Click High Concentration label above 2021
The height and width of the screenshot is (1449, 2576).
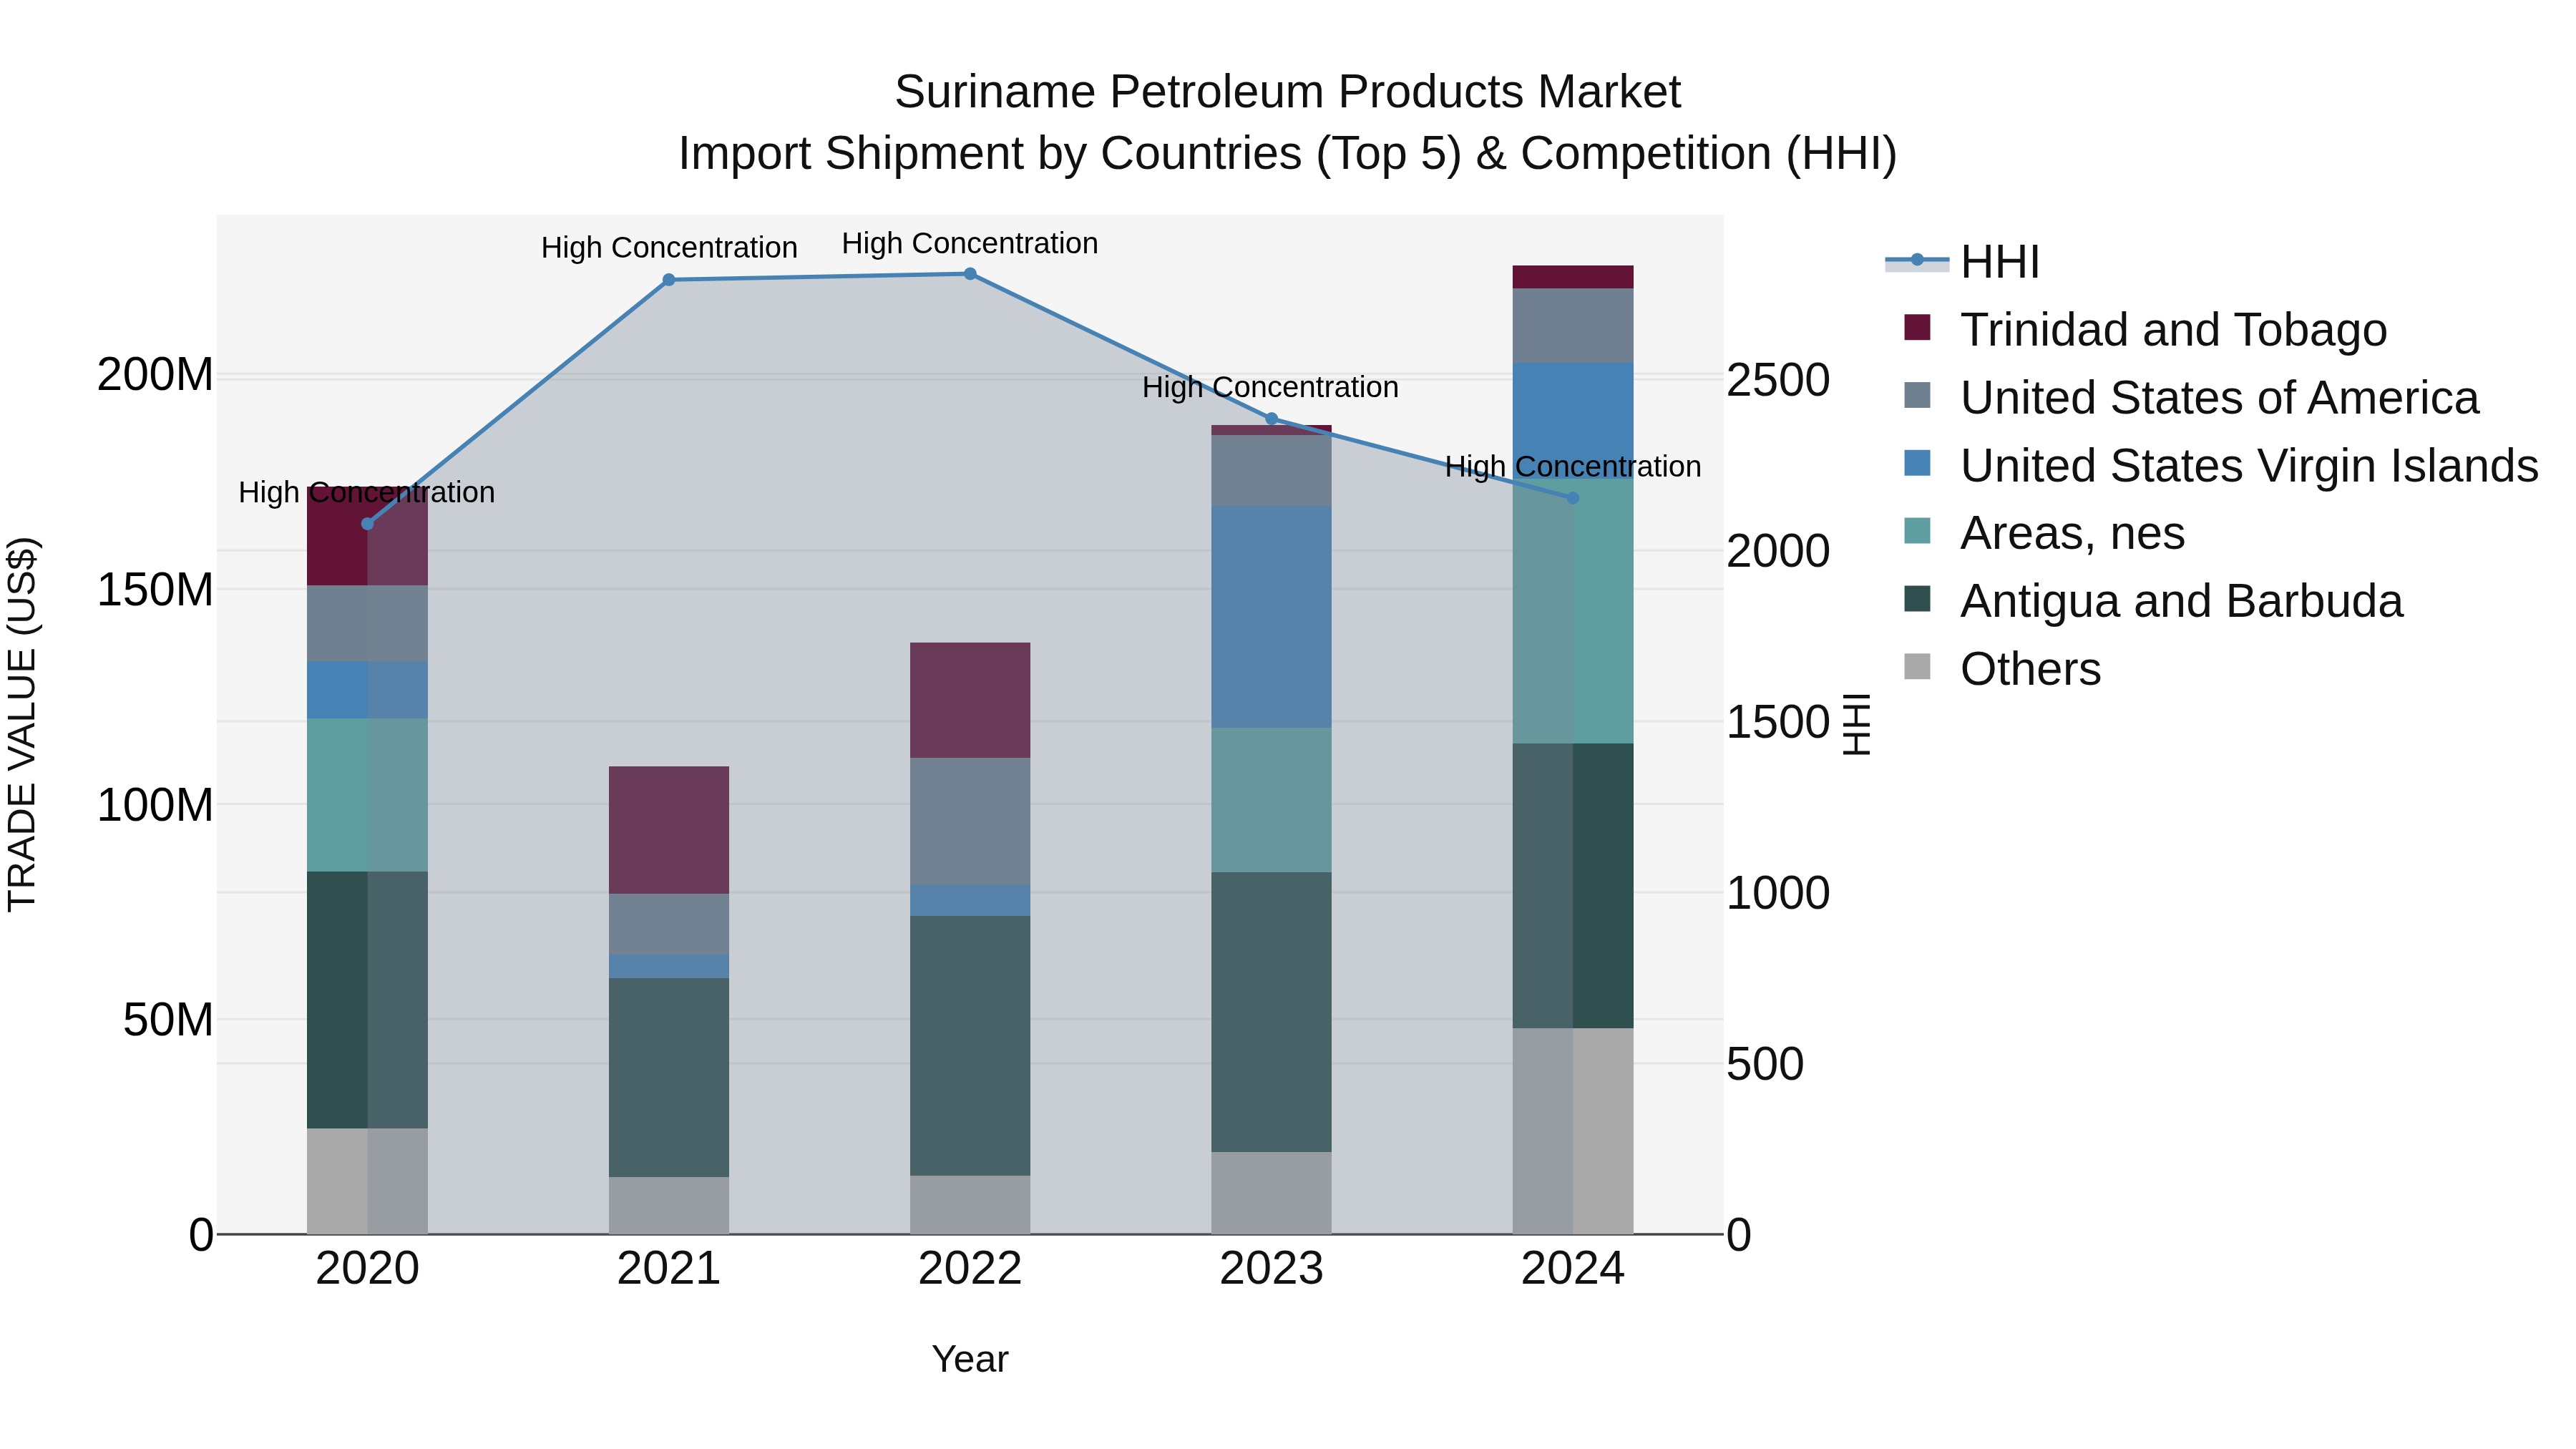click(x=669, y=247)
